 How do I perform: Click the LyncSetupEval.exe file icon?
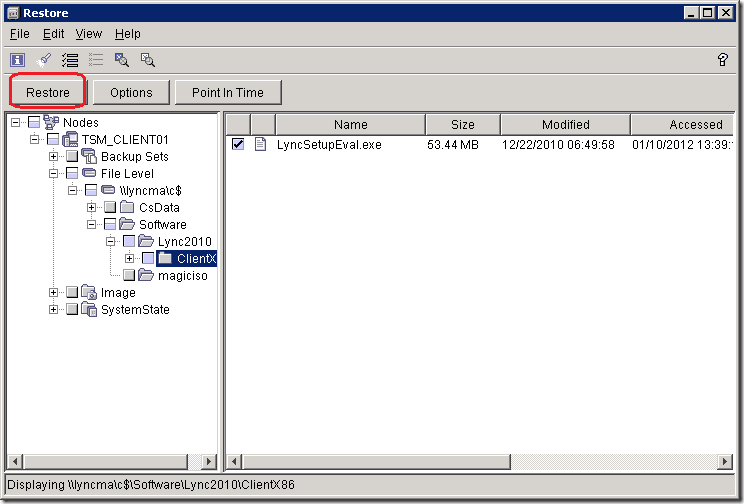pyautogui.click(x=261, y=144)
